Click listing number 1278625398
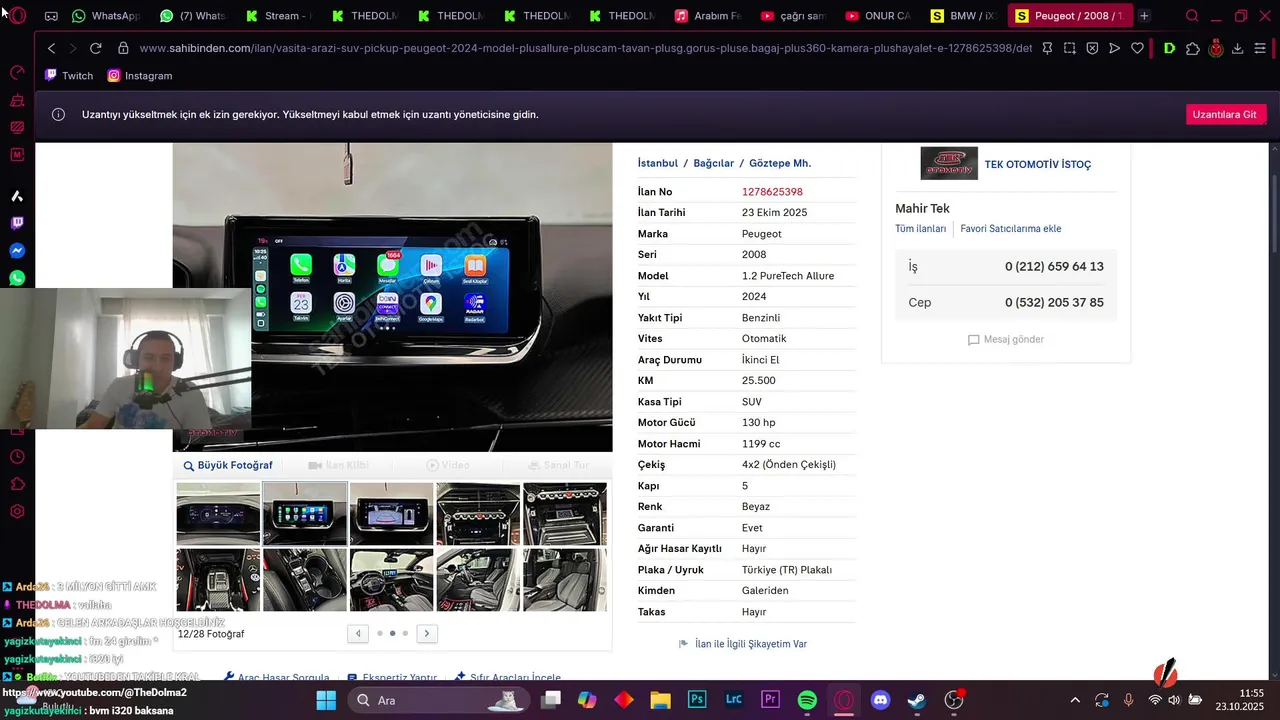 772,192
